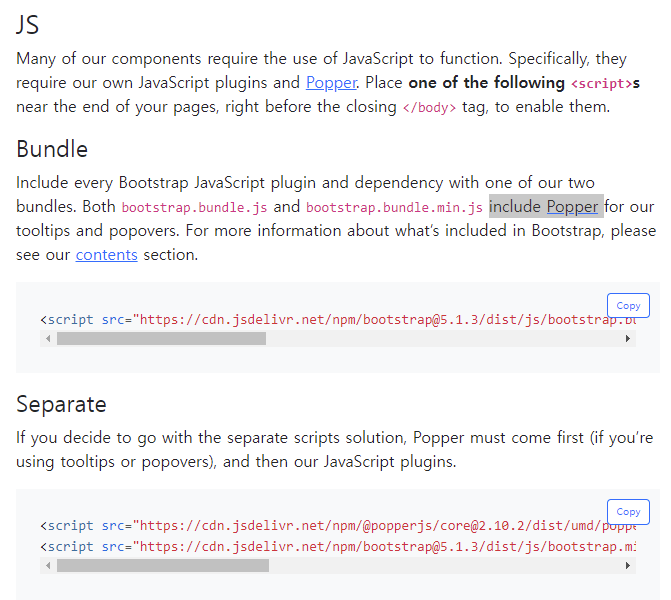
Task: Click the Bundle heading
Action: (52, 149)
